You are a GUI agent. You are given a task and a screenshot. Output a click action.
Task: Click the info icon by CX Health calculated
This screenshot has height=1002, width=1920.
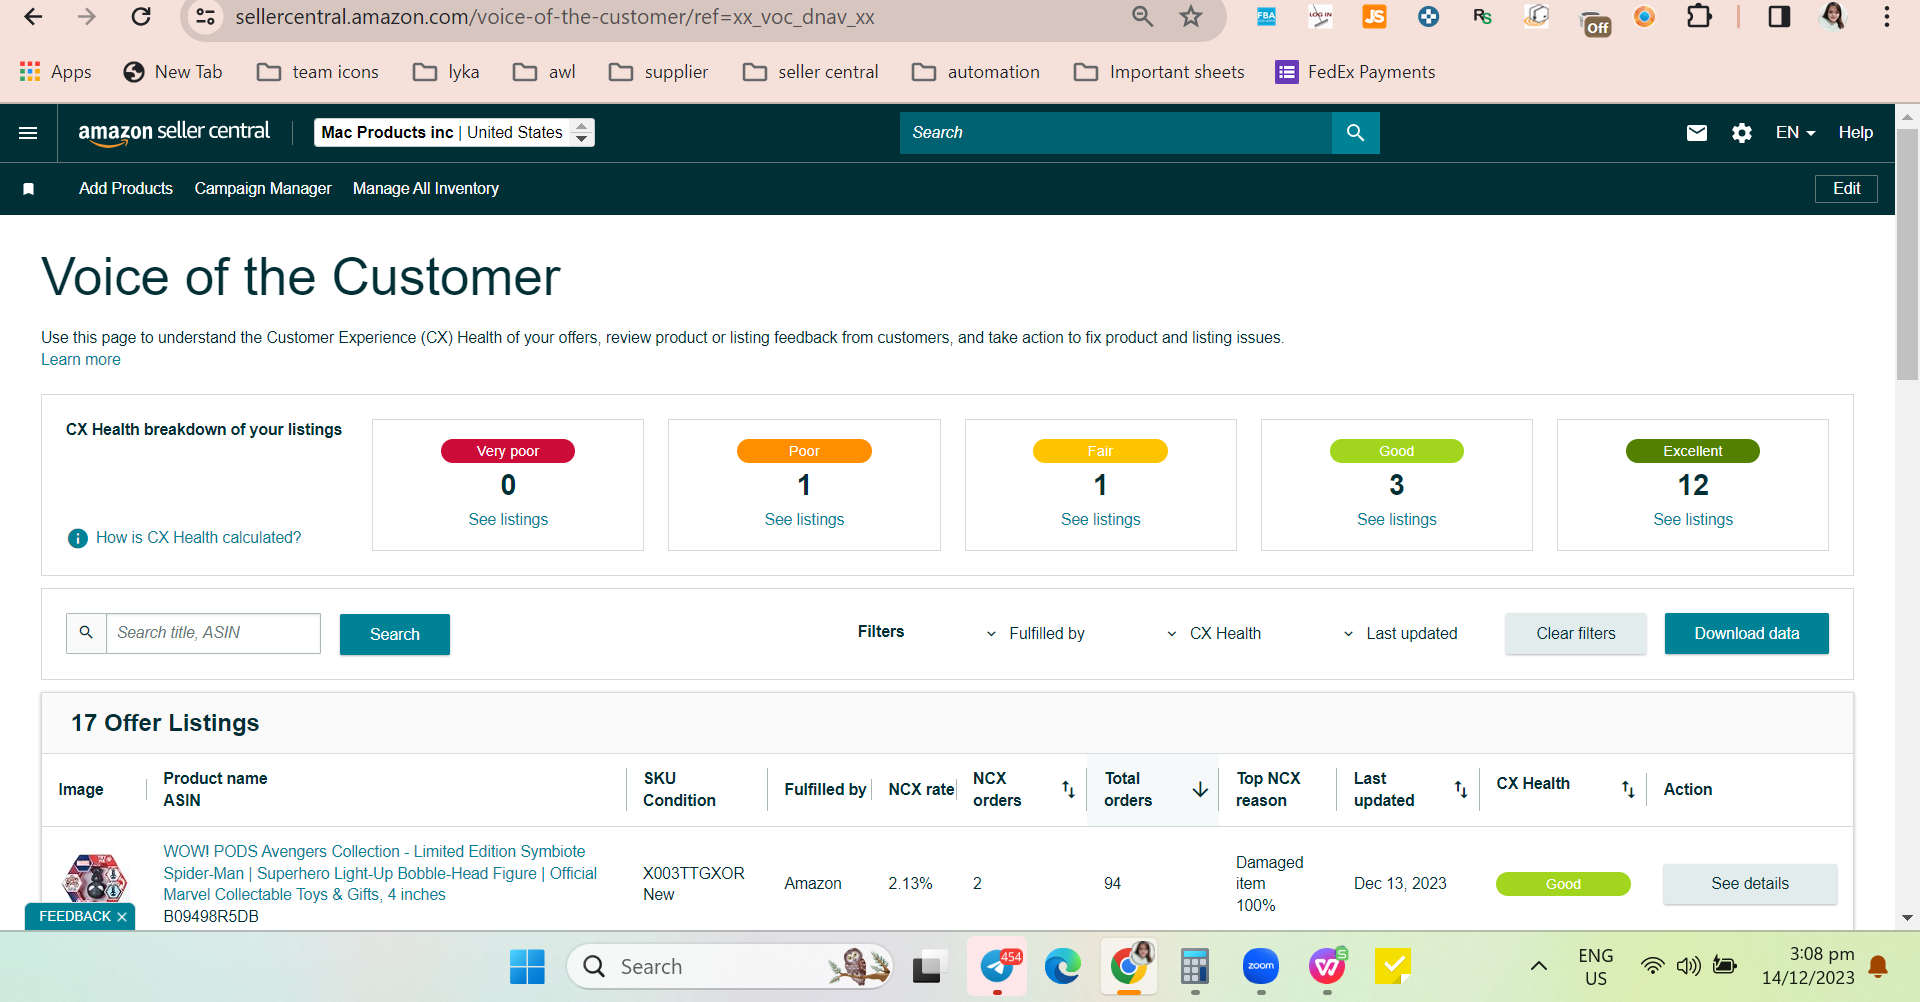(x=78, y=538)
